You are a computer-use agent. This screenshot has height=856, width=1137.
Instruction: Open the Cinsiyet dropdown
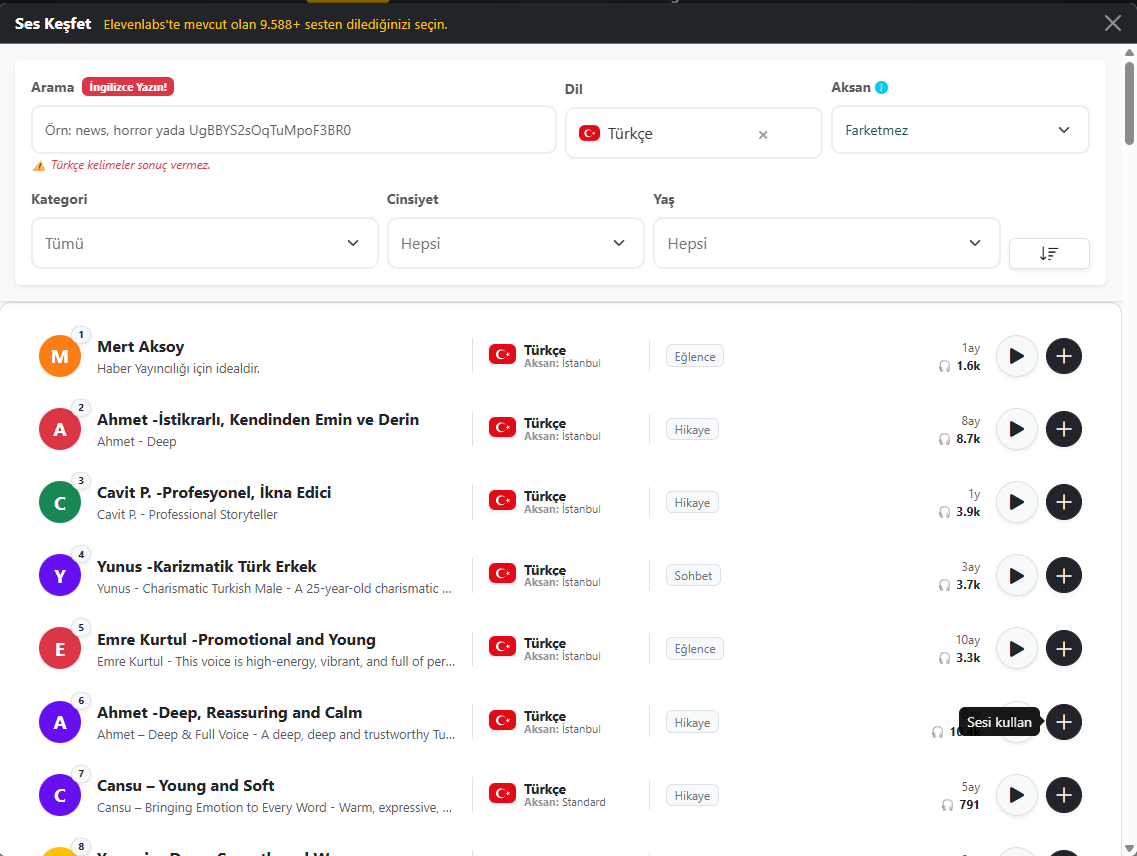tap(515, 243)
